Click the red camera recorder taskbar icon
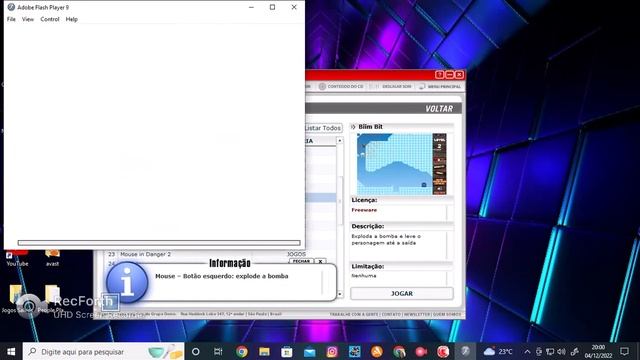The image size is (640, 360). (421, 351)
